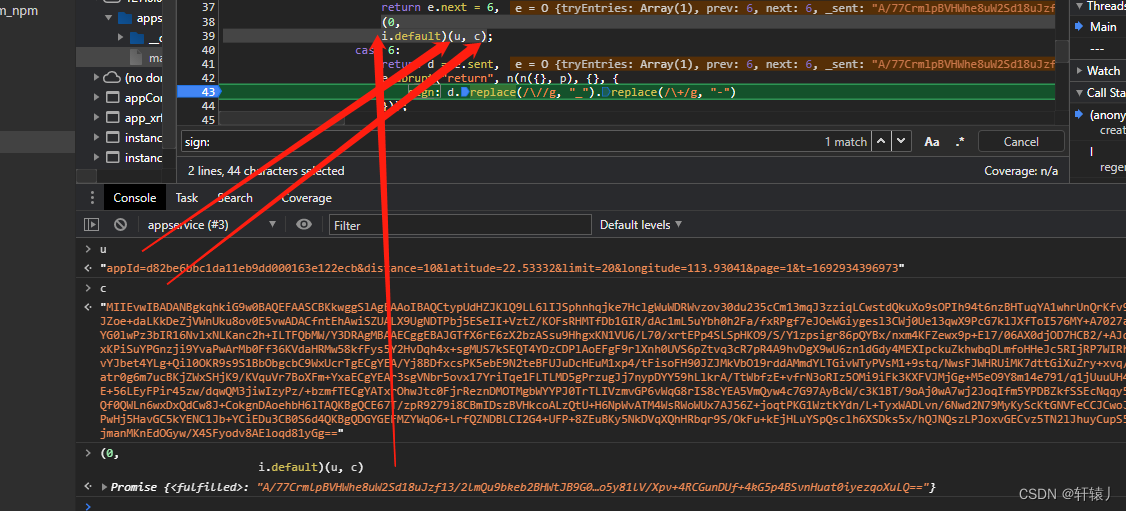
Task: Set breakpoint on line number 39
Action: 208,36
